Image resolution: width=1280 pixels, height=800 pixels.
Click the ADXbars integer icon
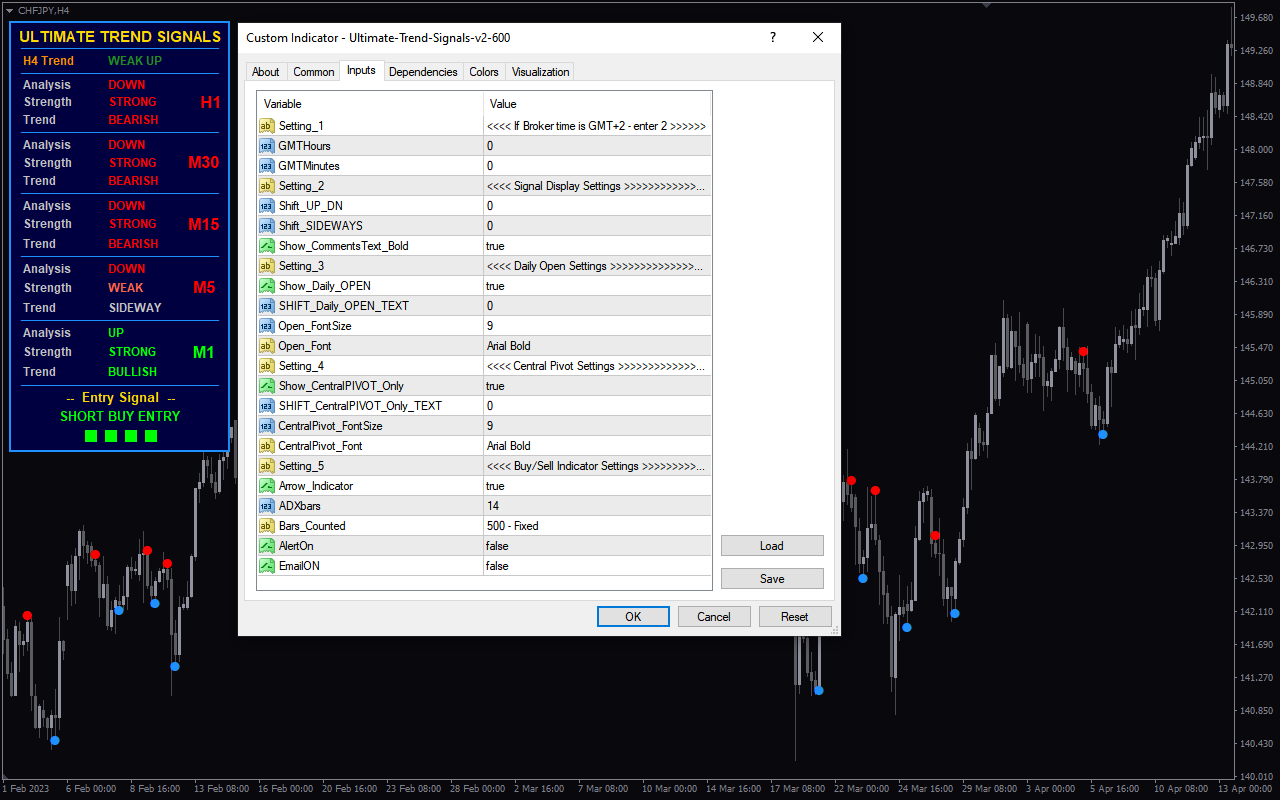click(267, 506)
